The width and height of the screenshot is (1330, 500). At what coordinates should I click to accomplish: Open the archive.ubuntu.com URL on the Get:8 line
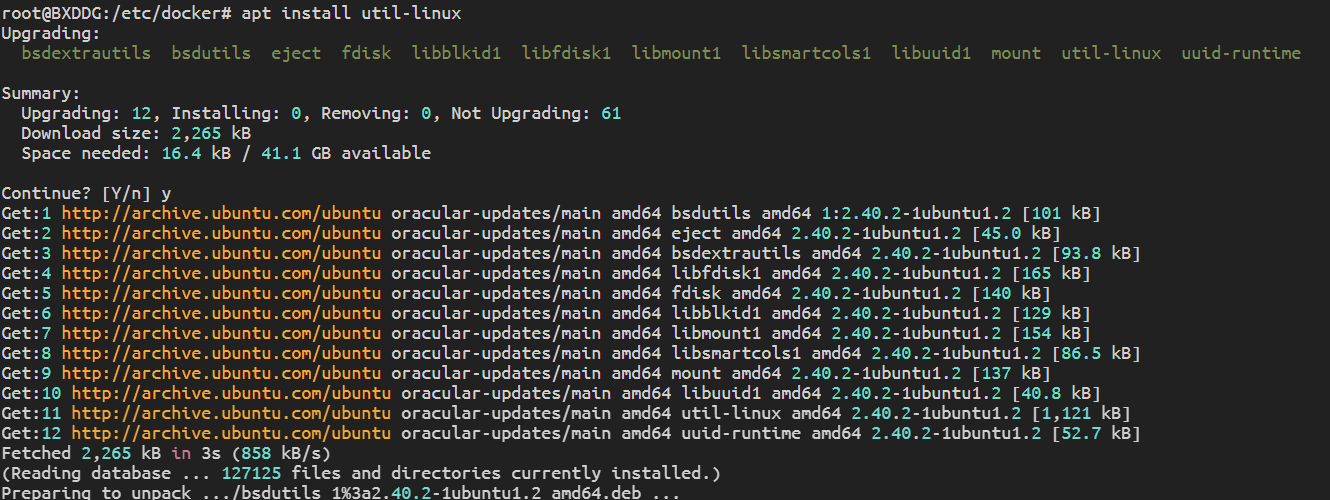tap(221, 353)
